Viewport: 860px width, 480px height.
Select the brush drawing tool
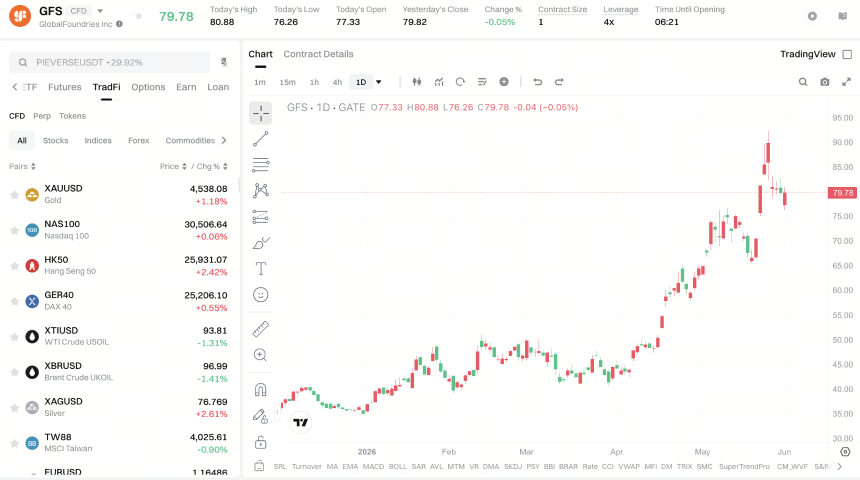[261, 243]
